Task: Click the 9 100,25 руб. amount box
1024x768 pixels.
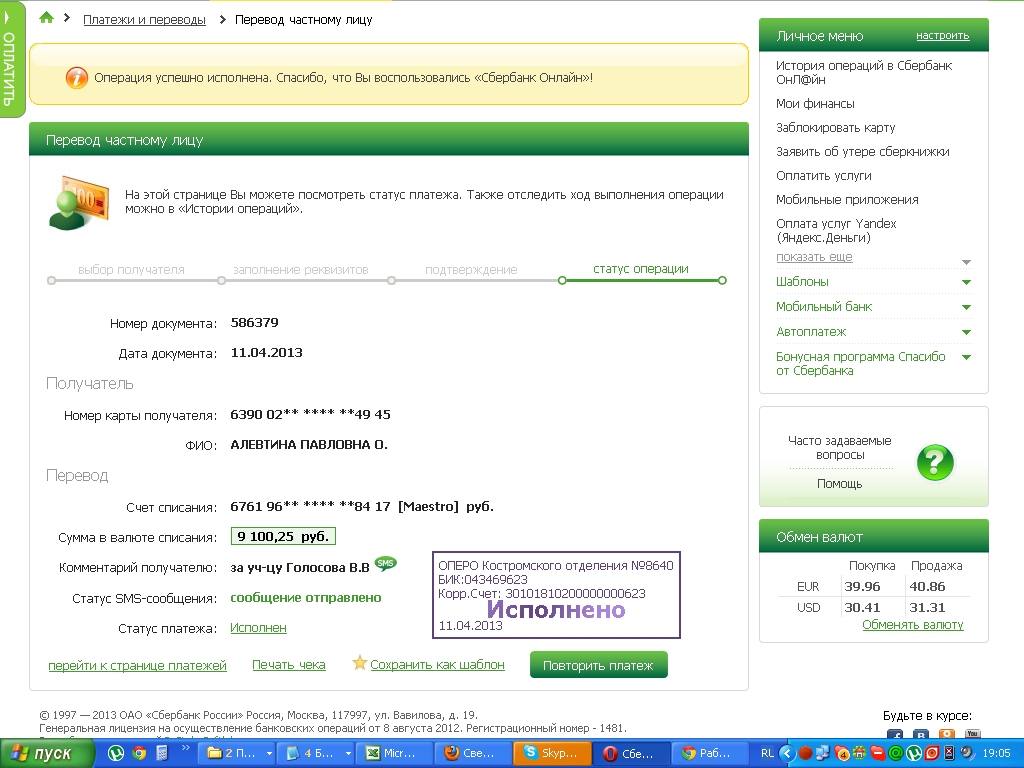Action: coord(283,537)
